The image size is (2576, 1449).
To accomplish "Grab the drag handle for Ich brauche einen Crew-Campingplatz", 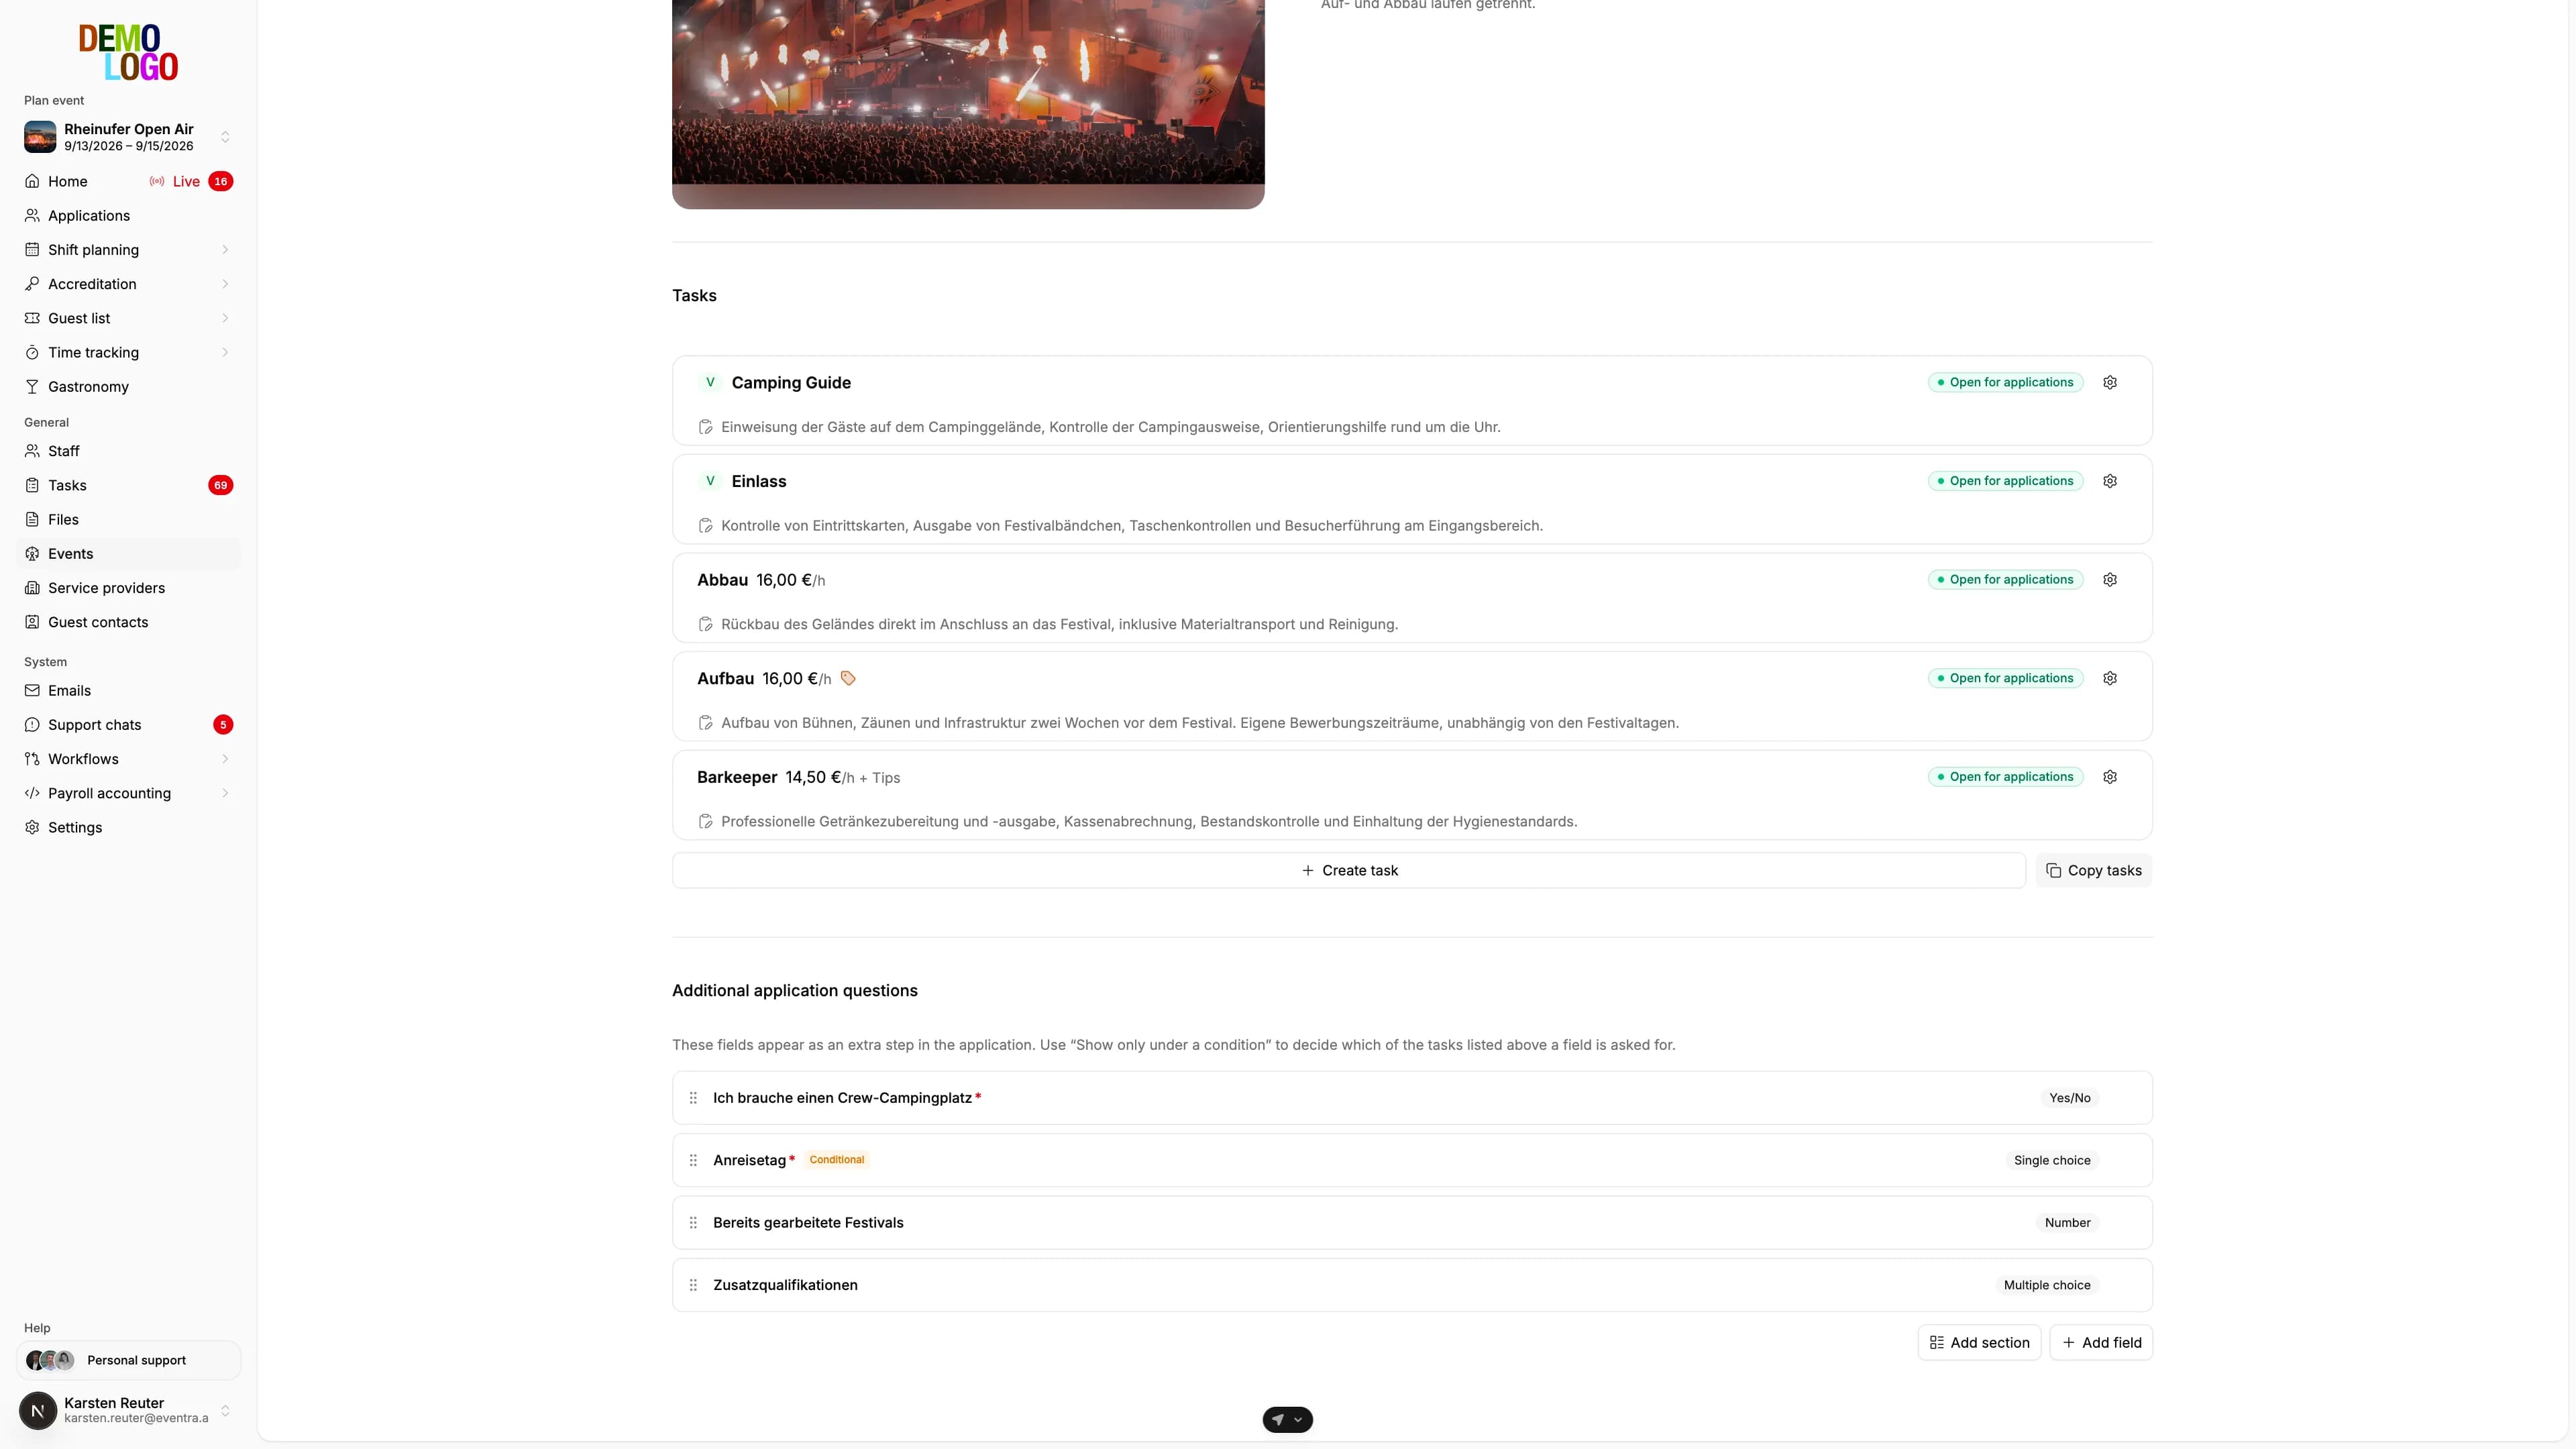I will (x=693, y=1098).
